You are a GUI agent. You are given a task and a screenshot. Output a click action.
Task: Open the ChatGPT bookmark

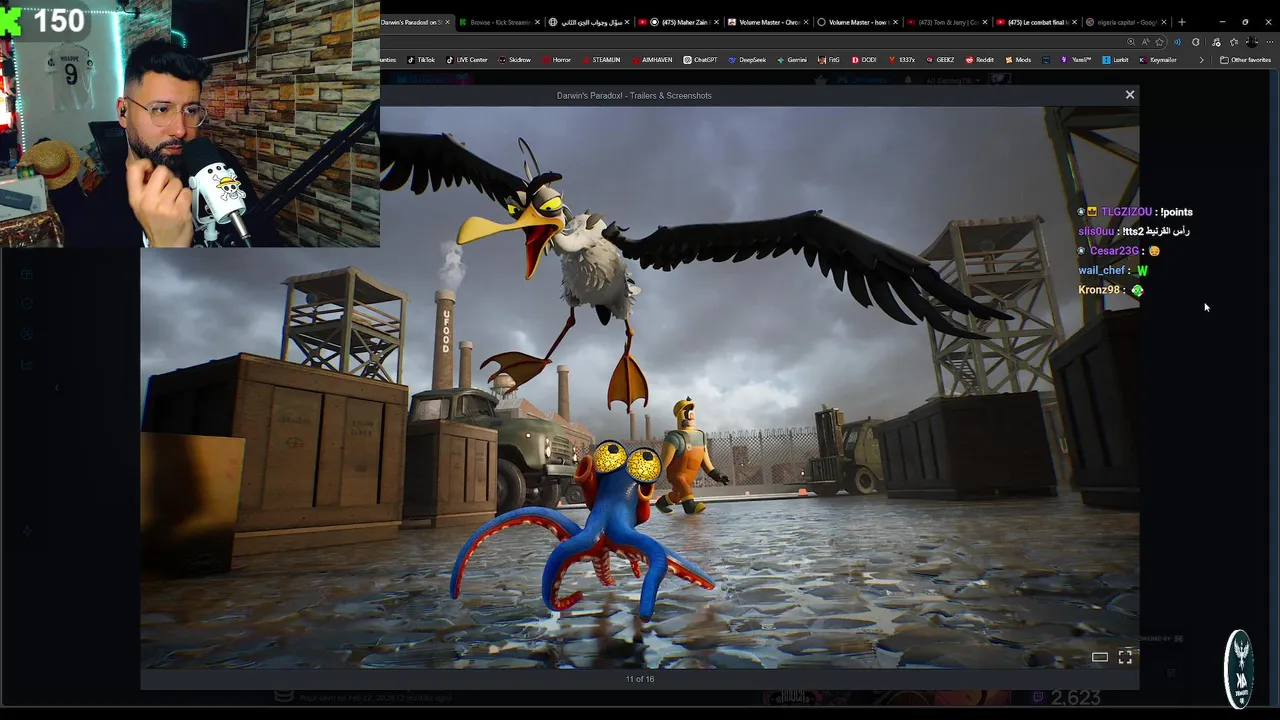[700, 60]
